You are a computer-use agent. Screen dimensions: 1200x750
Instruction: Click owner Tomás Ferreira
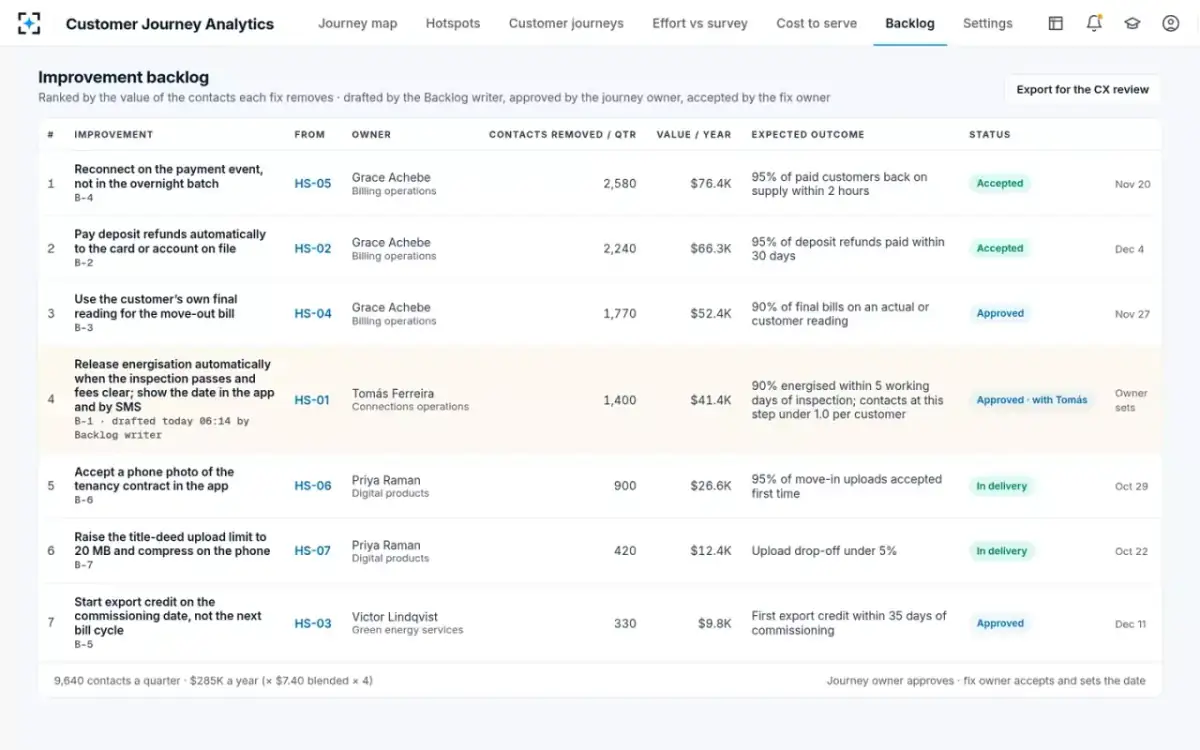tap(393, 394)
